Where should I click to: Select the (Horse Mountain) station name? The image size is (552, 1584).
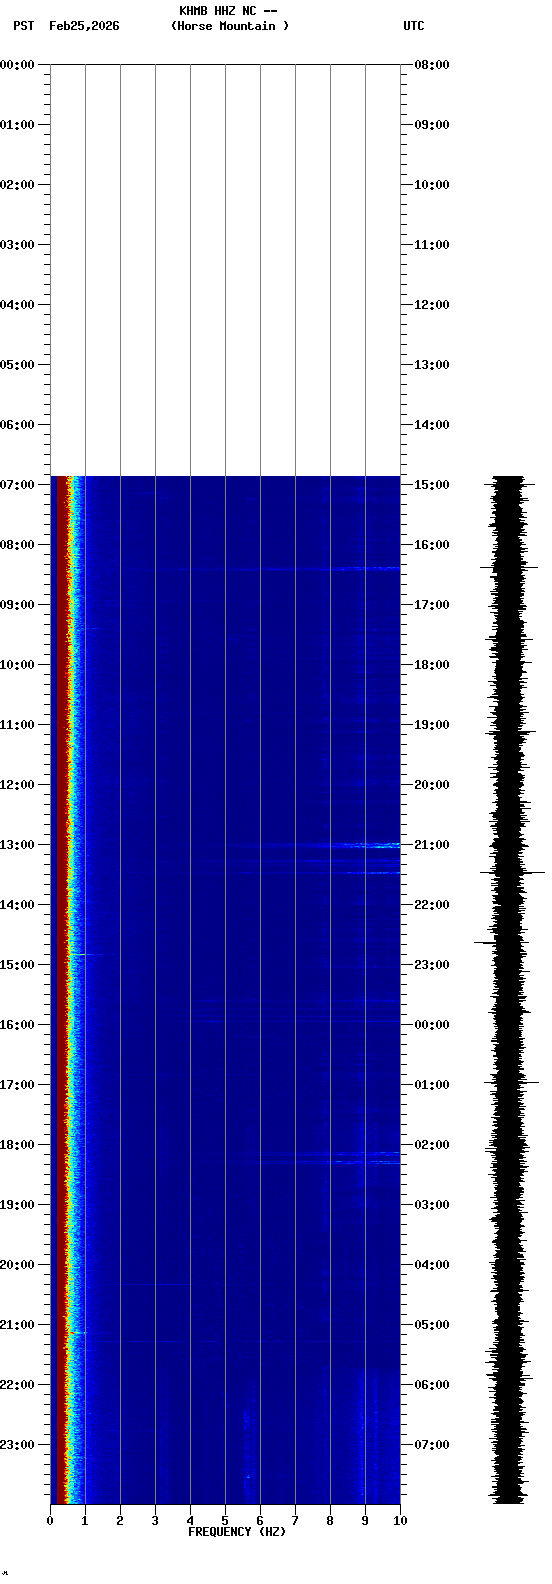pyautogui.click(x=230, y=26)
